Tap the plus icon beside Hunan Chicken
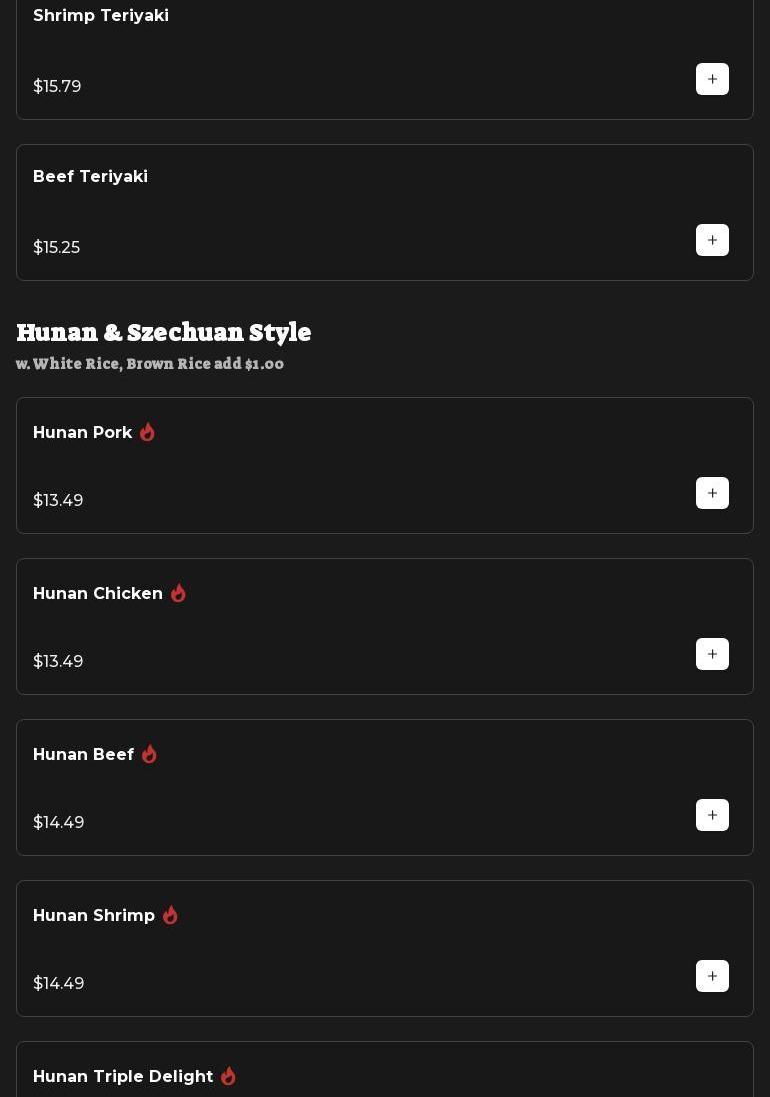The height and width of the screenshot is (1097, 770). click(x=712, y=654)
